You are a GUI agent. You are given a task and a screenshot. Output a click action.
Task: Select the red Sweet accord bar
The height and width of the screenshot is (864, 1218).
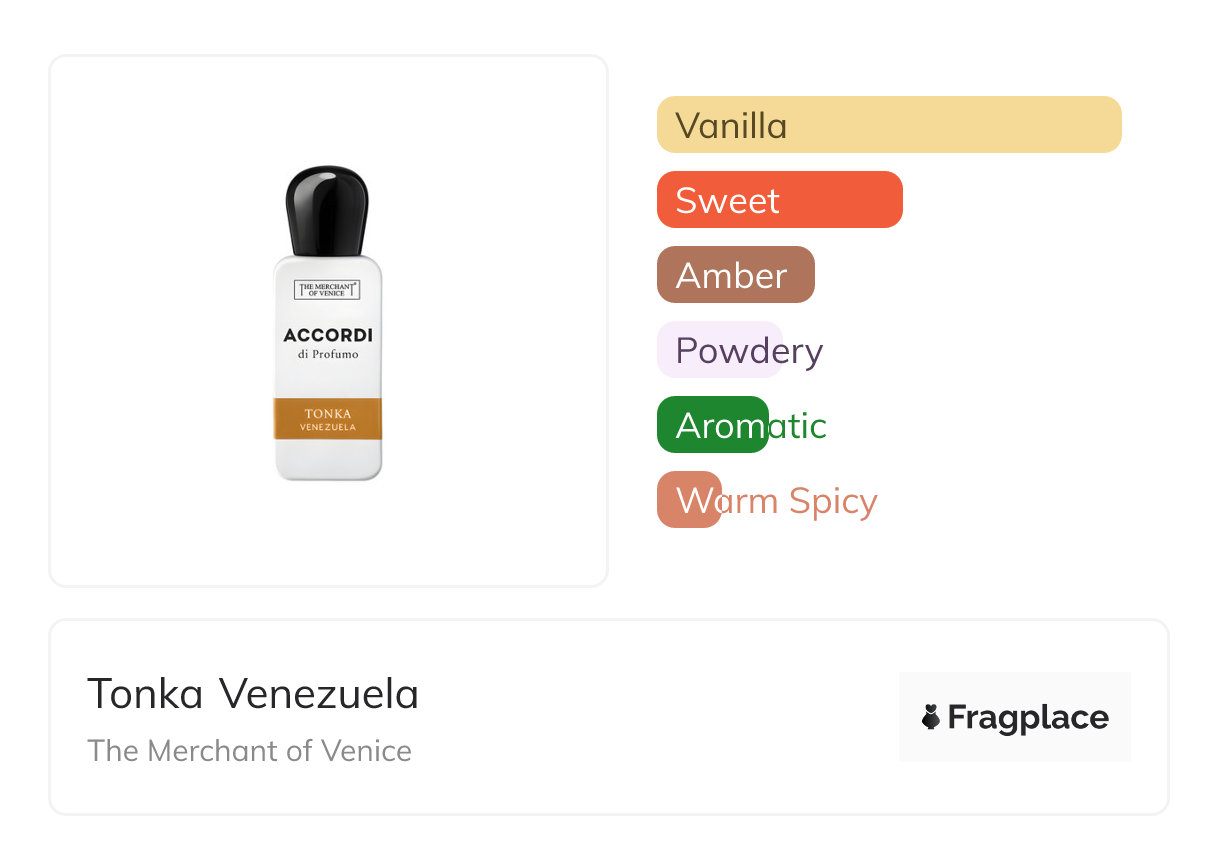pos(779,200)
